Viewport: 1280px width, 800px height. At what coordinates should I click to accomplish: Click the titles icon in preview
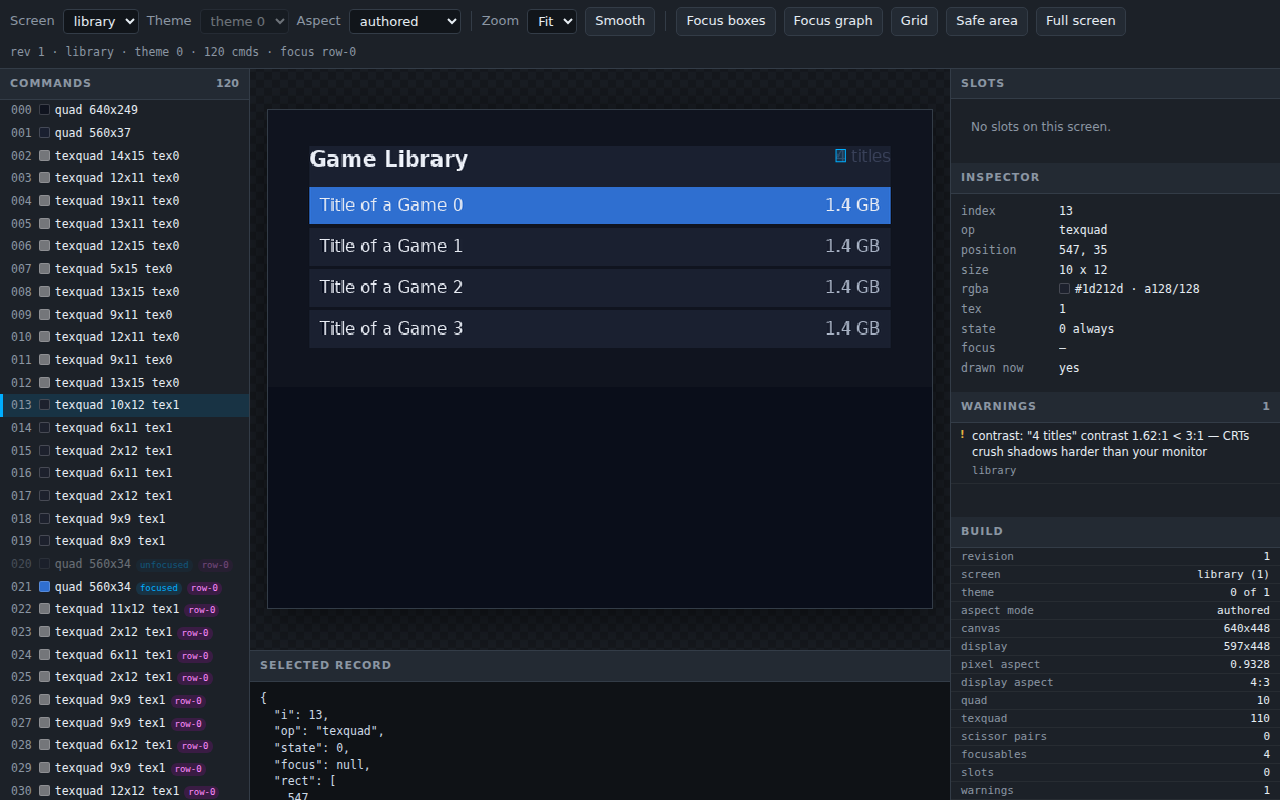(x=840, y=155)
